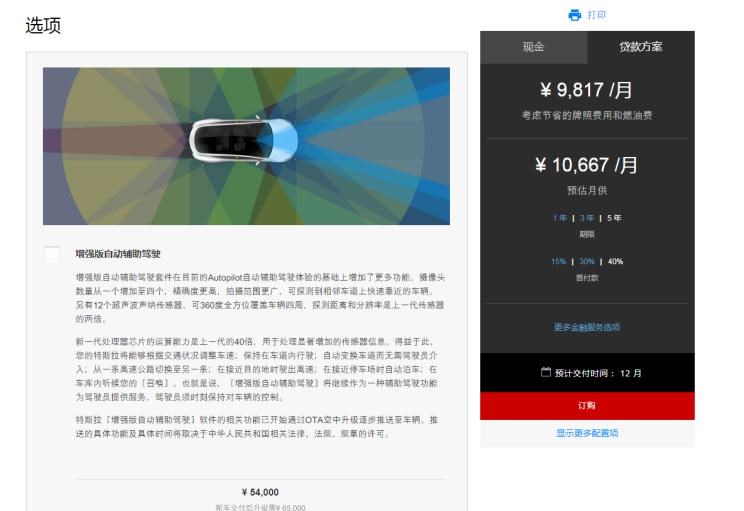Screen dimensions: 744x511
Task: Switch to the 贷款方案 tab
Action: click(641, 47)
